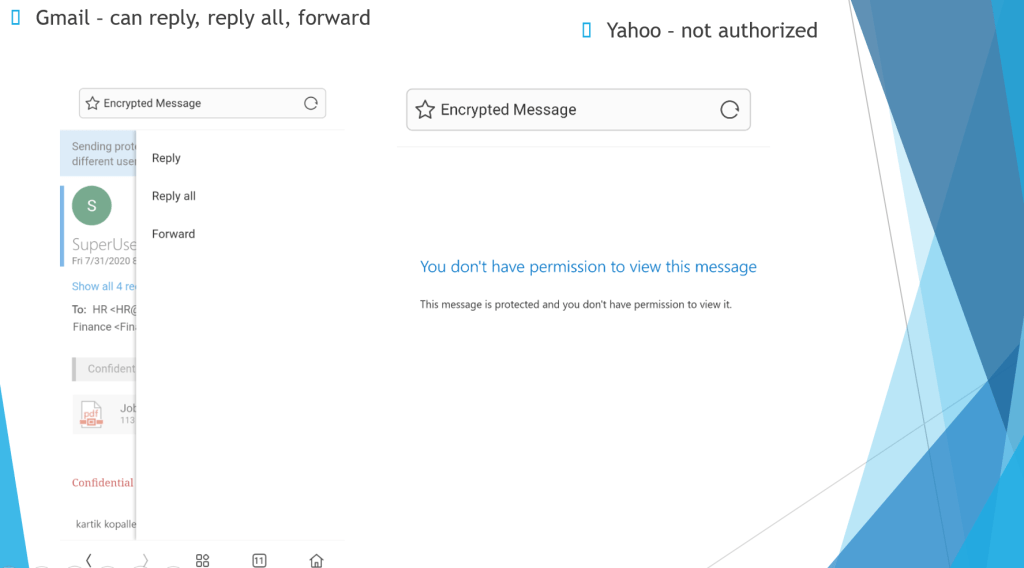The width and height of the screenshot is (1024, 568).
Task: Star the left Encrypted Message bar
Action: tap(92, 103)
